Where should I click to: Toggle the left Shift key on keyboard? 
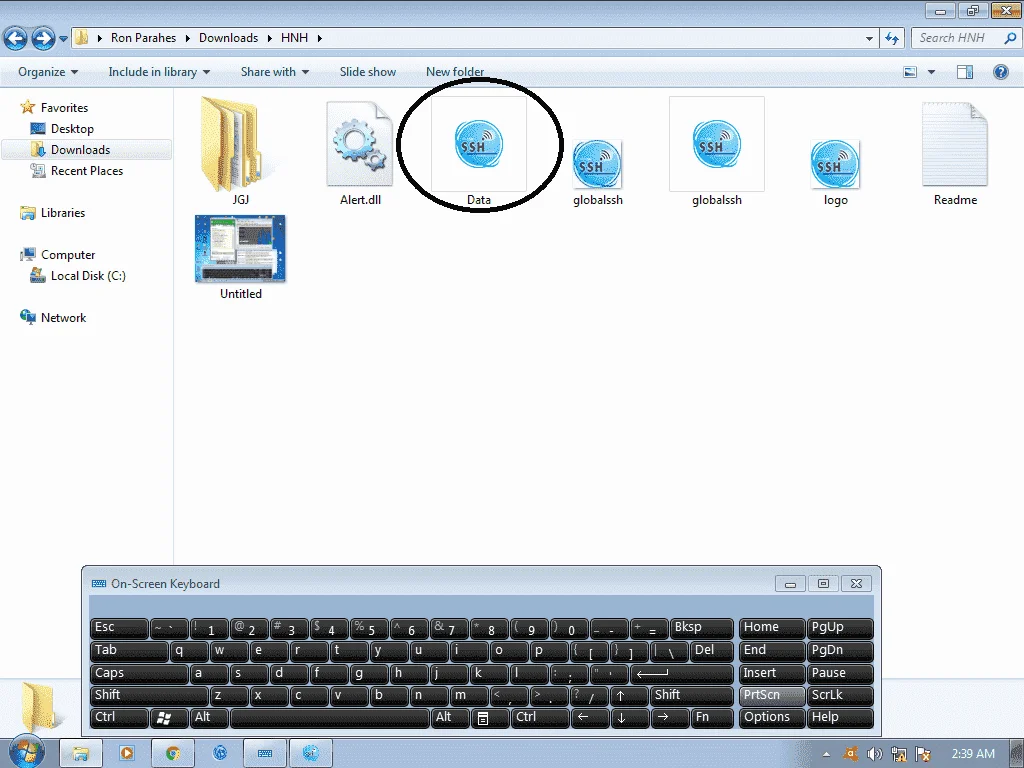pos(149,696)
